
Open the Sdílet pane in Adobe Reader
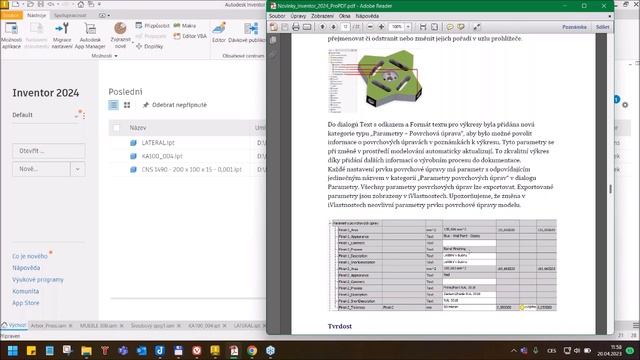[602, 27]
